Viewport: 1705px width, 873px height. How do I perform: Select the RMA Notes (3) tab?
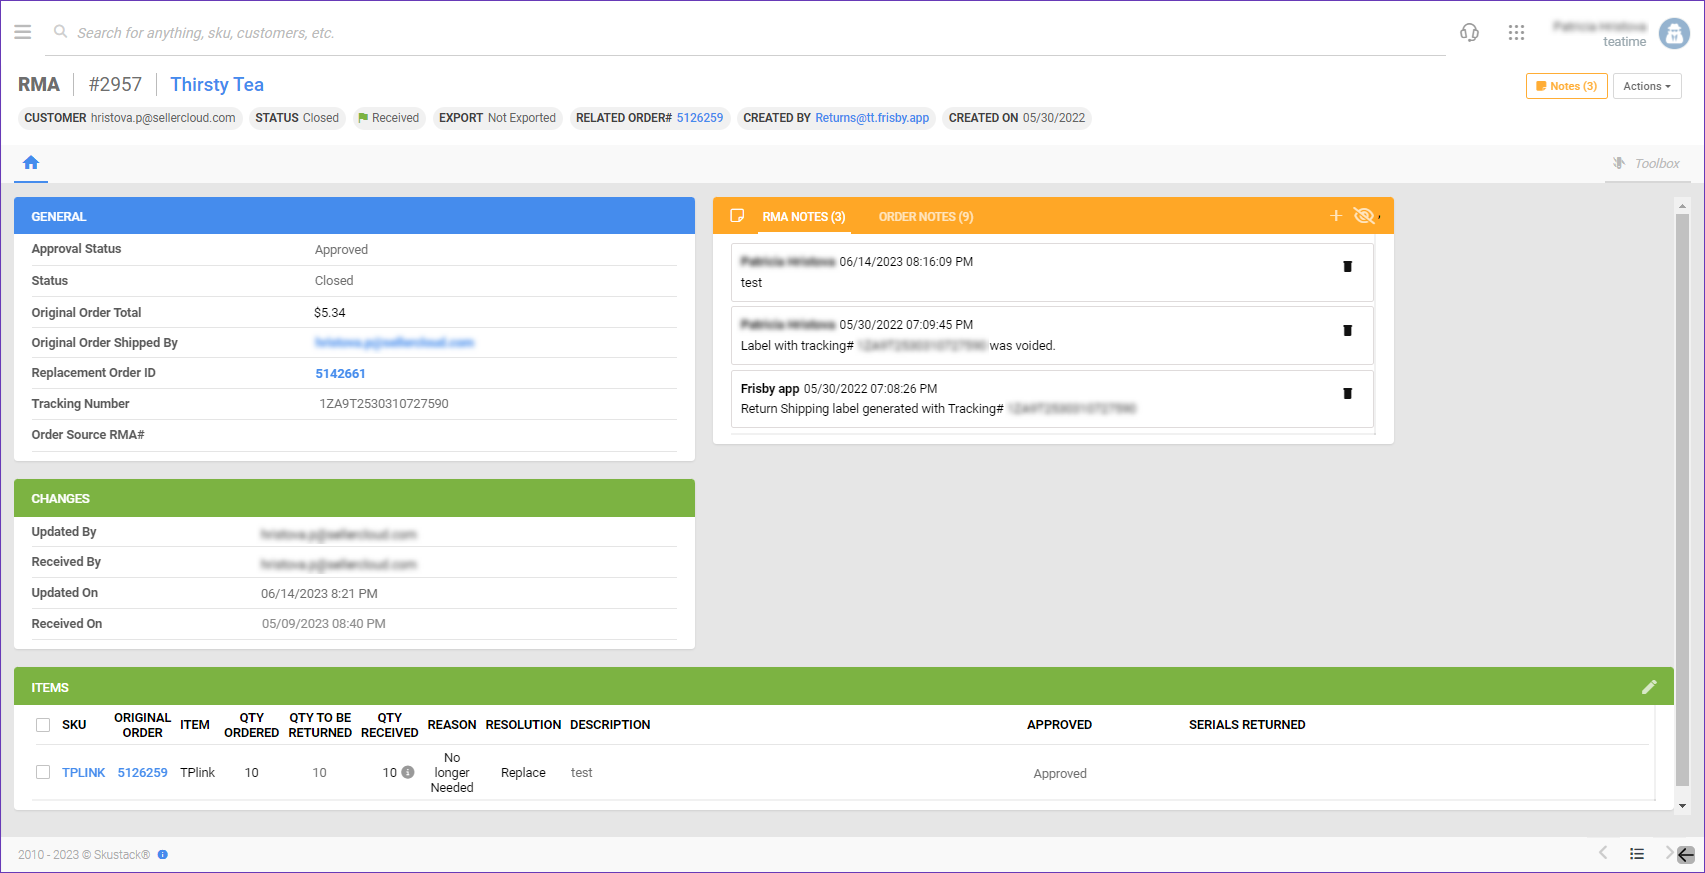pyautogui.click(x=803, y=217)
